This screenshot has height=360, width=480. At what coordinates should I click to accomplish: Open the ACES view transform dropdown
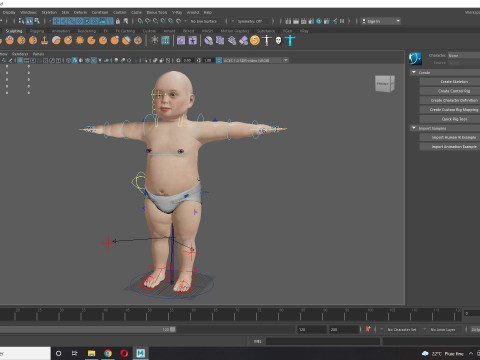click(x=256, y=60)
